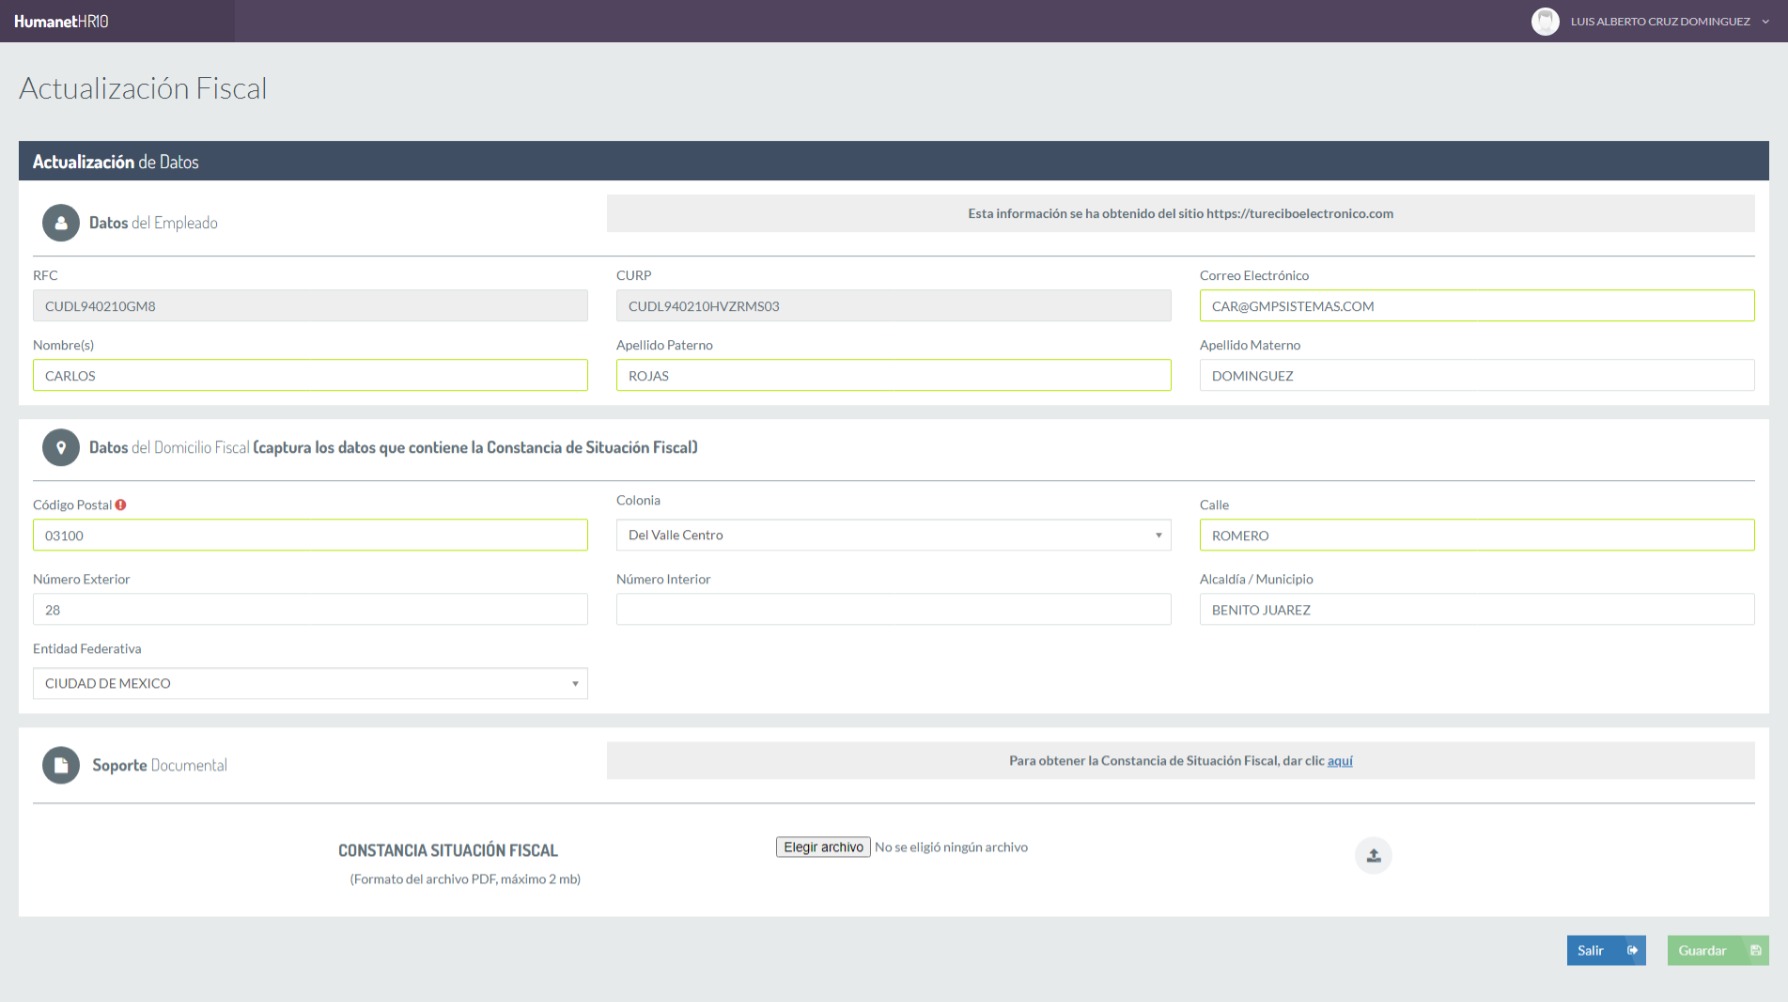This screenshot has height=1002, width=1788.
Task: Click the red warning icon next to Código Postal
Action: tap(121, 505)
